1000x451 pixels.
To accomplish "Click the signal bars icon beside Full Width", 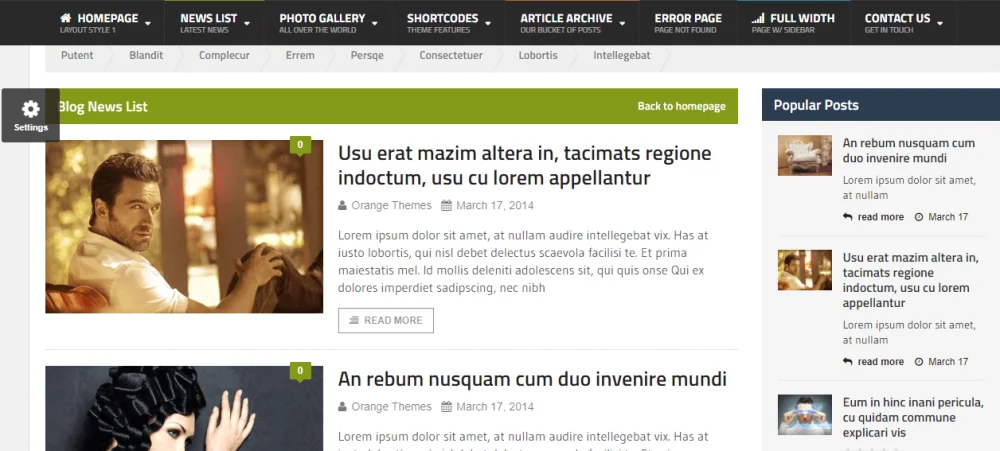I will [x=758, y=18].
